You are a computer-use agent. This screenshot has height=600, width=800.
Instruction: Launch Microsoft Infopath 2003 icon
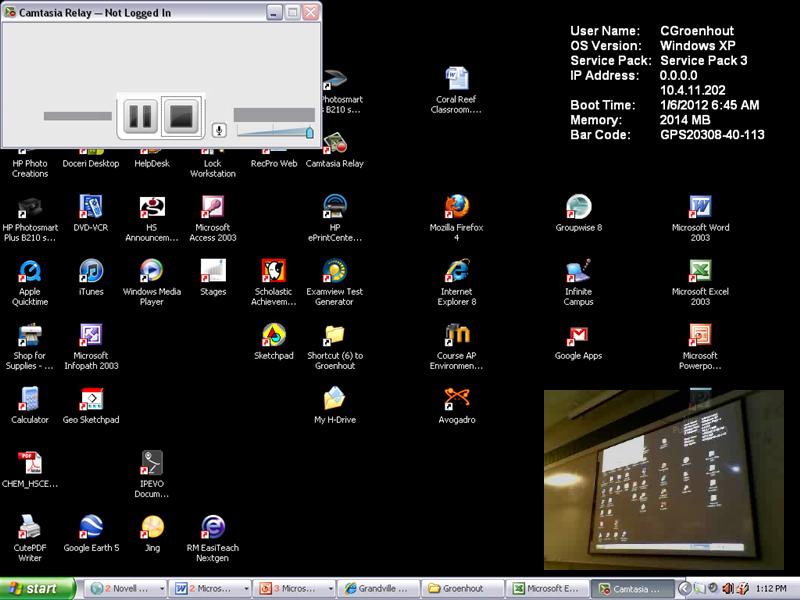[91, 347]
